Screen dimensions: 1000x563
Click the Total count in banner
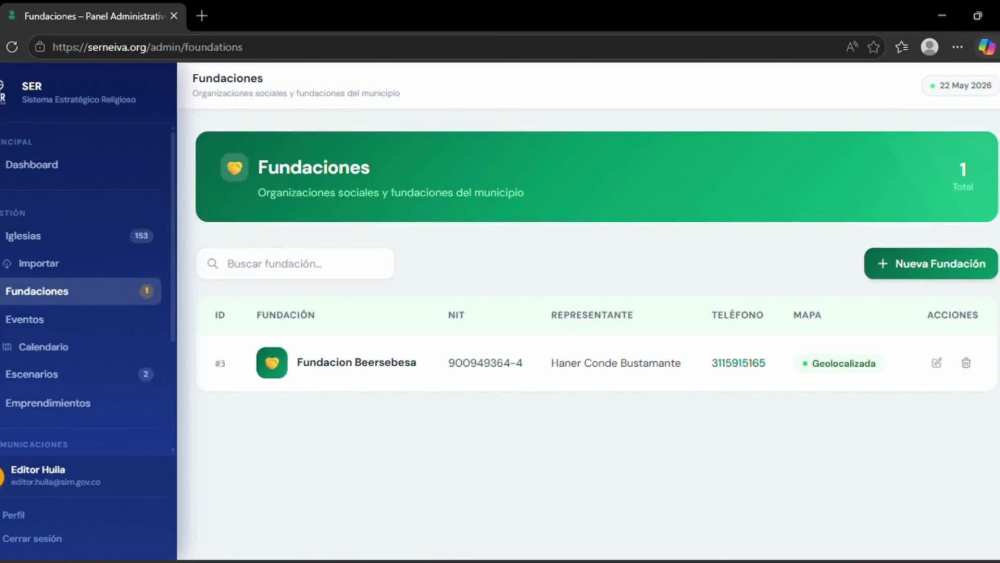tap(962, 175)
